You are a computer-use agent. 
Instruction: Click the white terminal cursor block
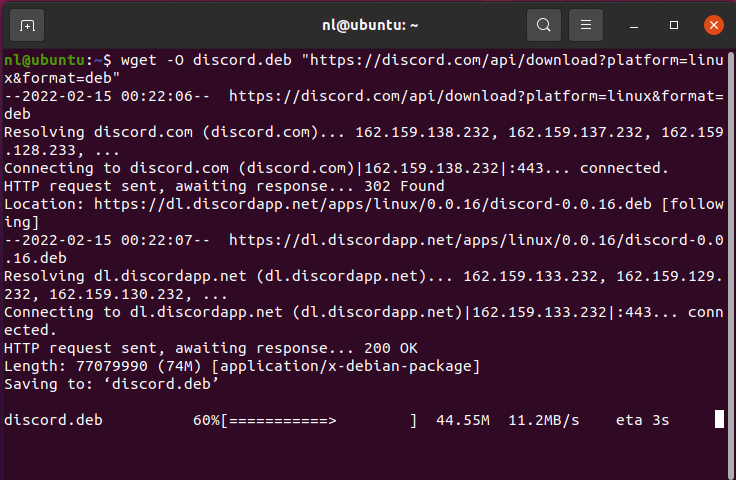(x=719, y=419)
